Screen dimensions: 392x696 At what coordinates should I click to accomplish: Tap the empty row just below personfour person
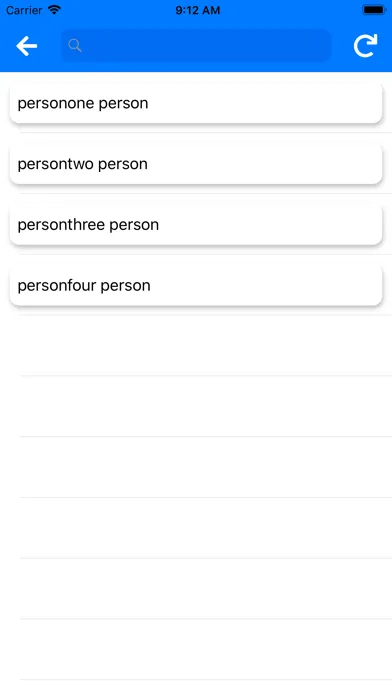pyautogui.click(x=206, y=345)
